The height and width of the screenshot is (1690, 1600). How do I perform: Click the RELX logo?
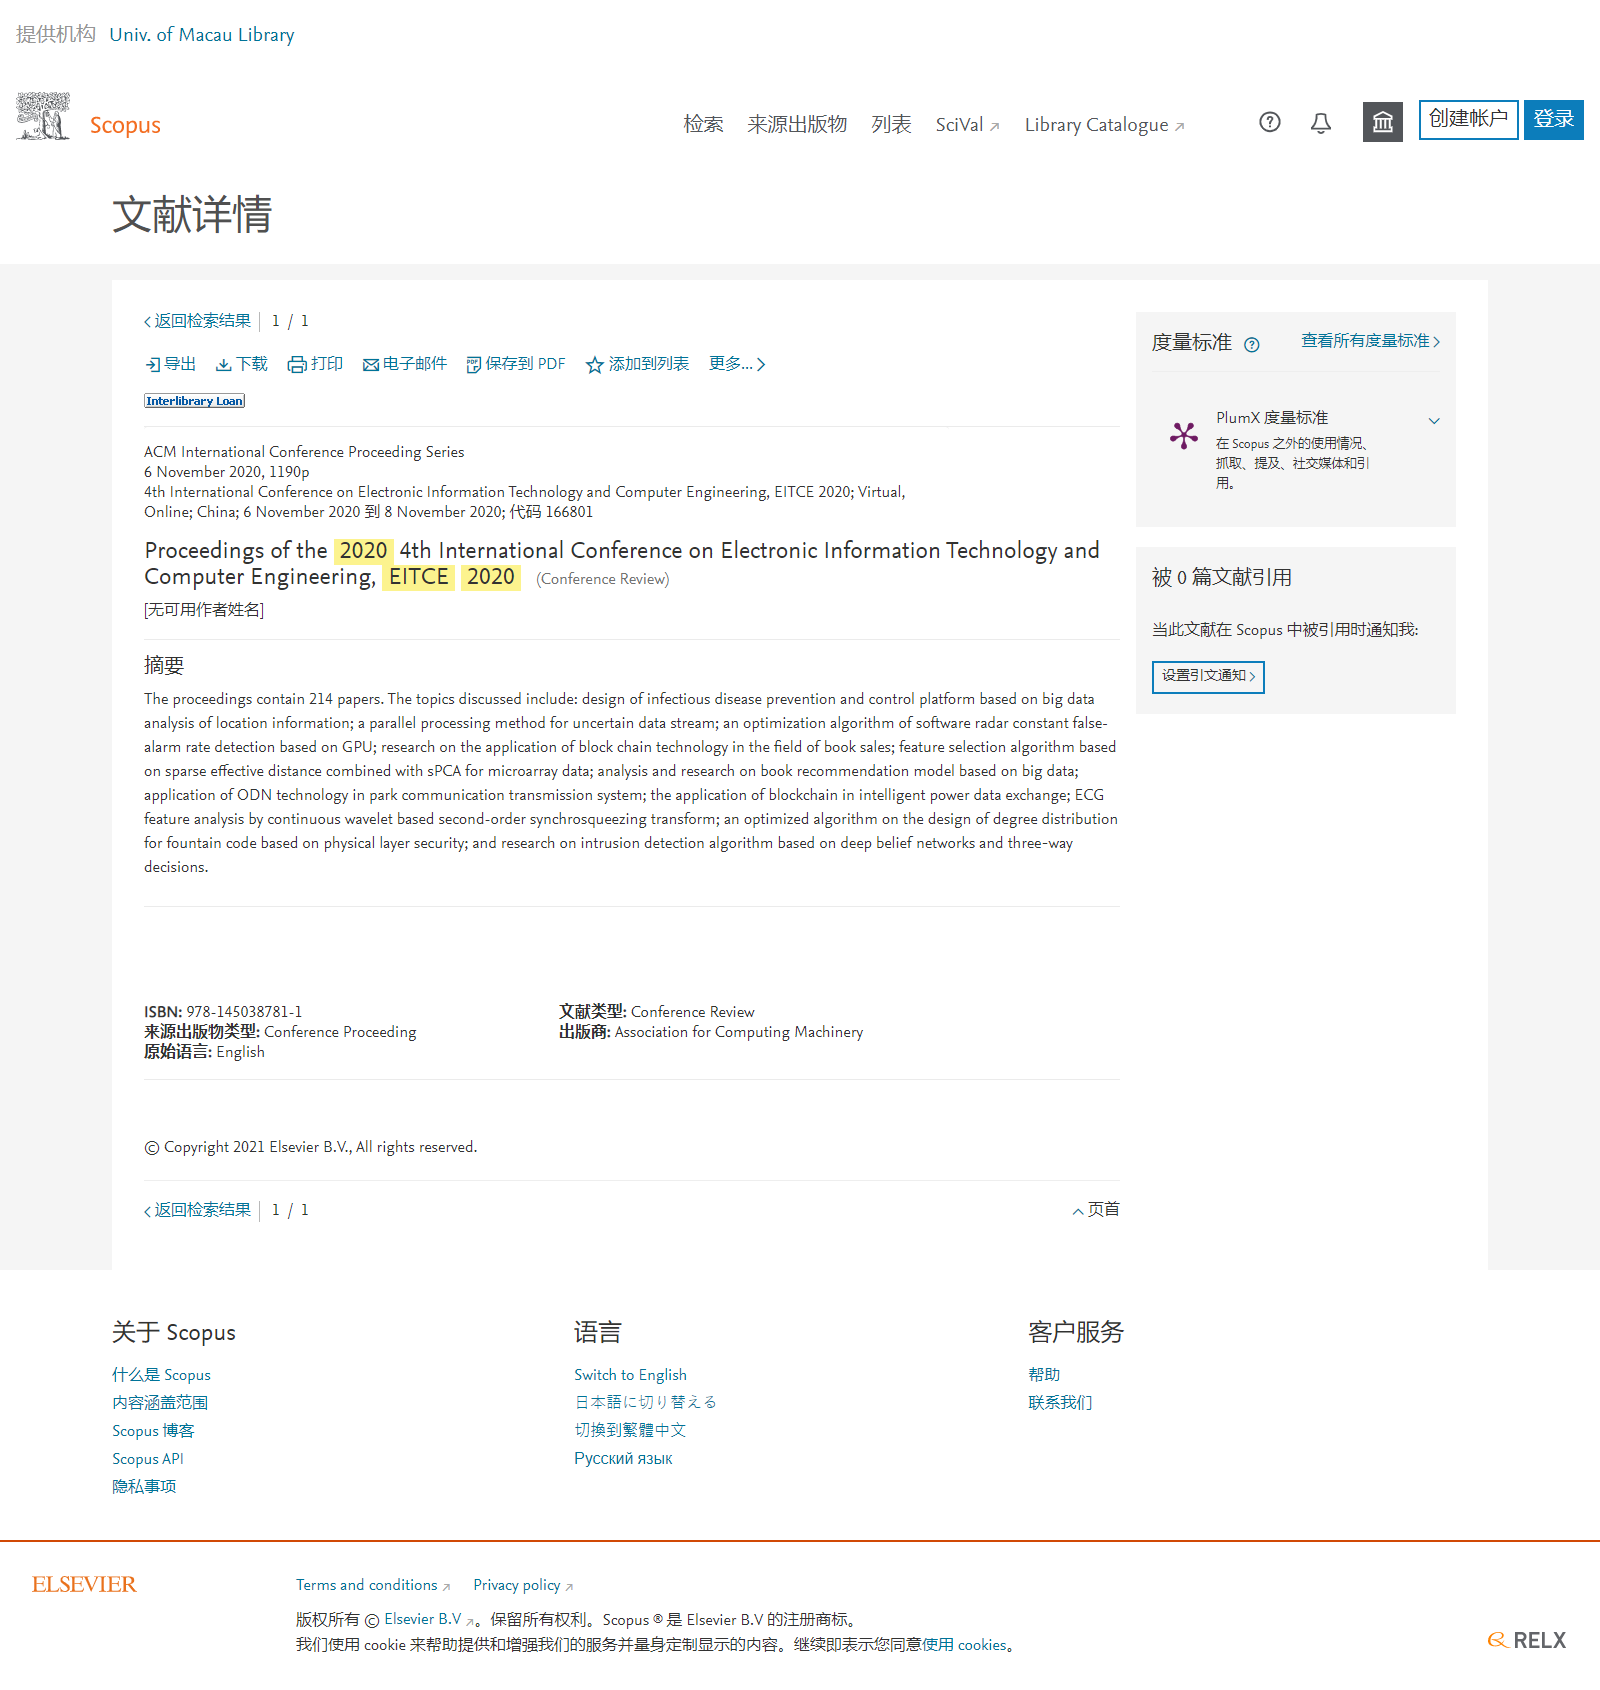1527,1640
